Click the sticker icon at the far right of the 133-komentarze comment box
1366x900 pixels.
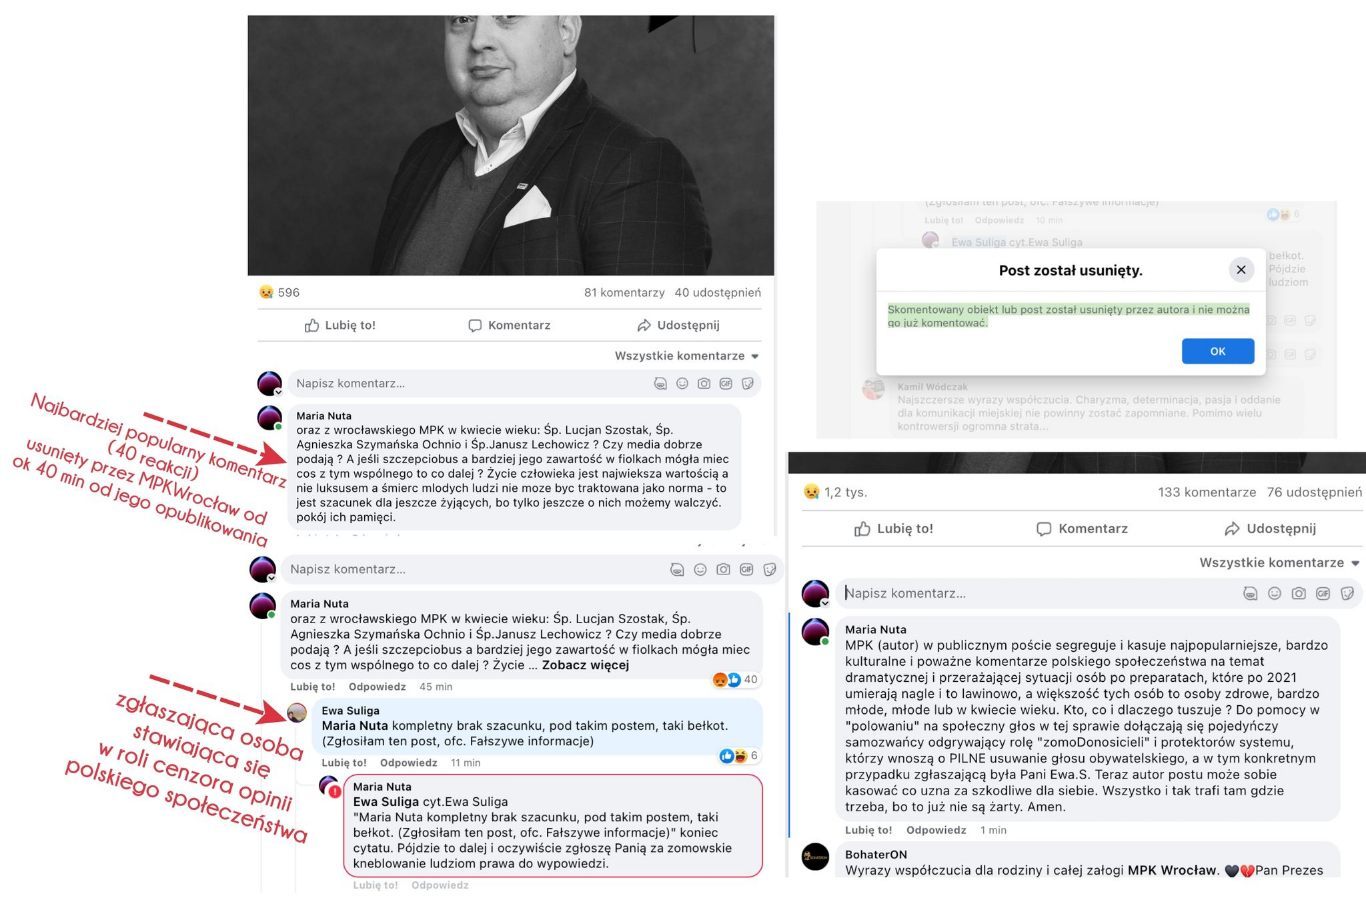1347,593
